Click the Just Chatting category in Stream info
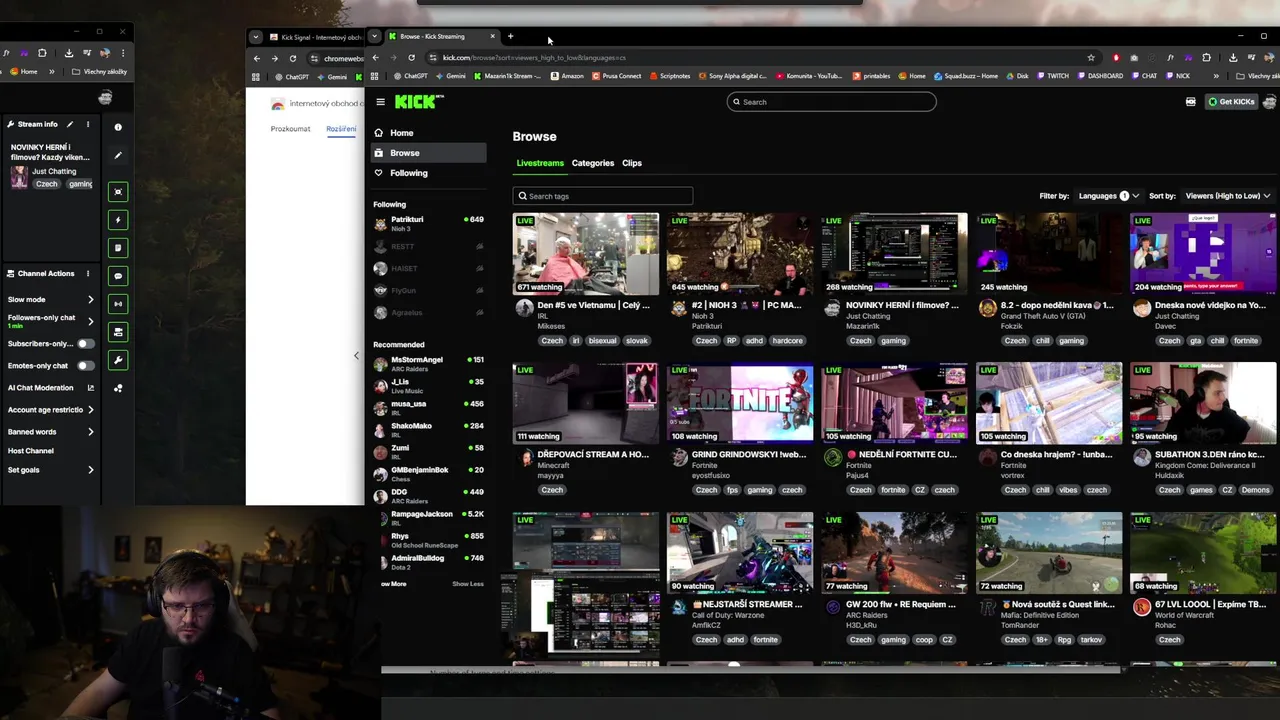The height and width of the screenshot is (720, 1280). [x=54, y=171]
